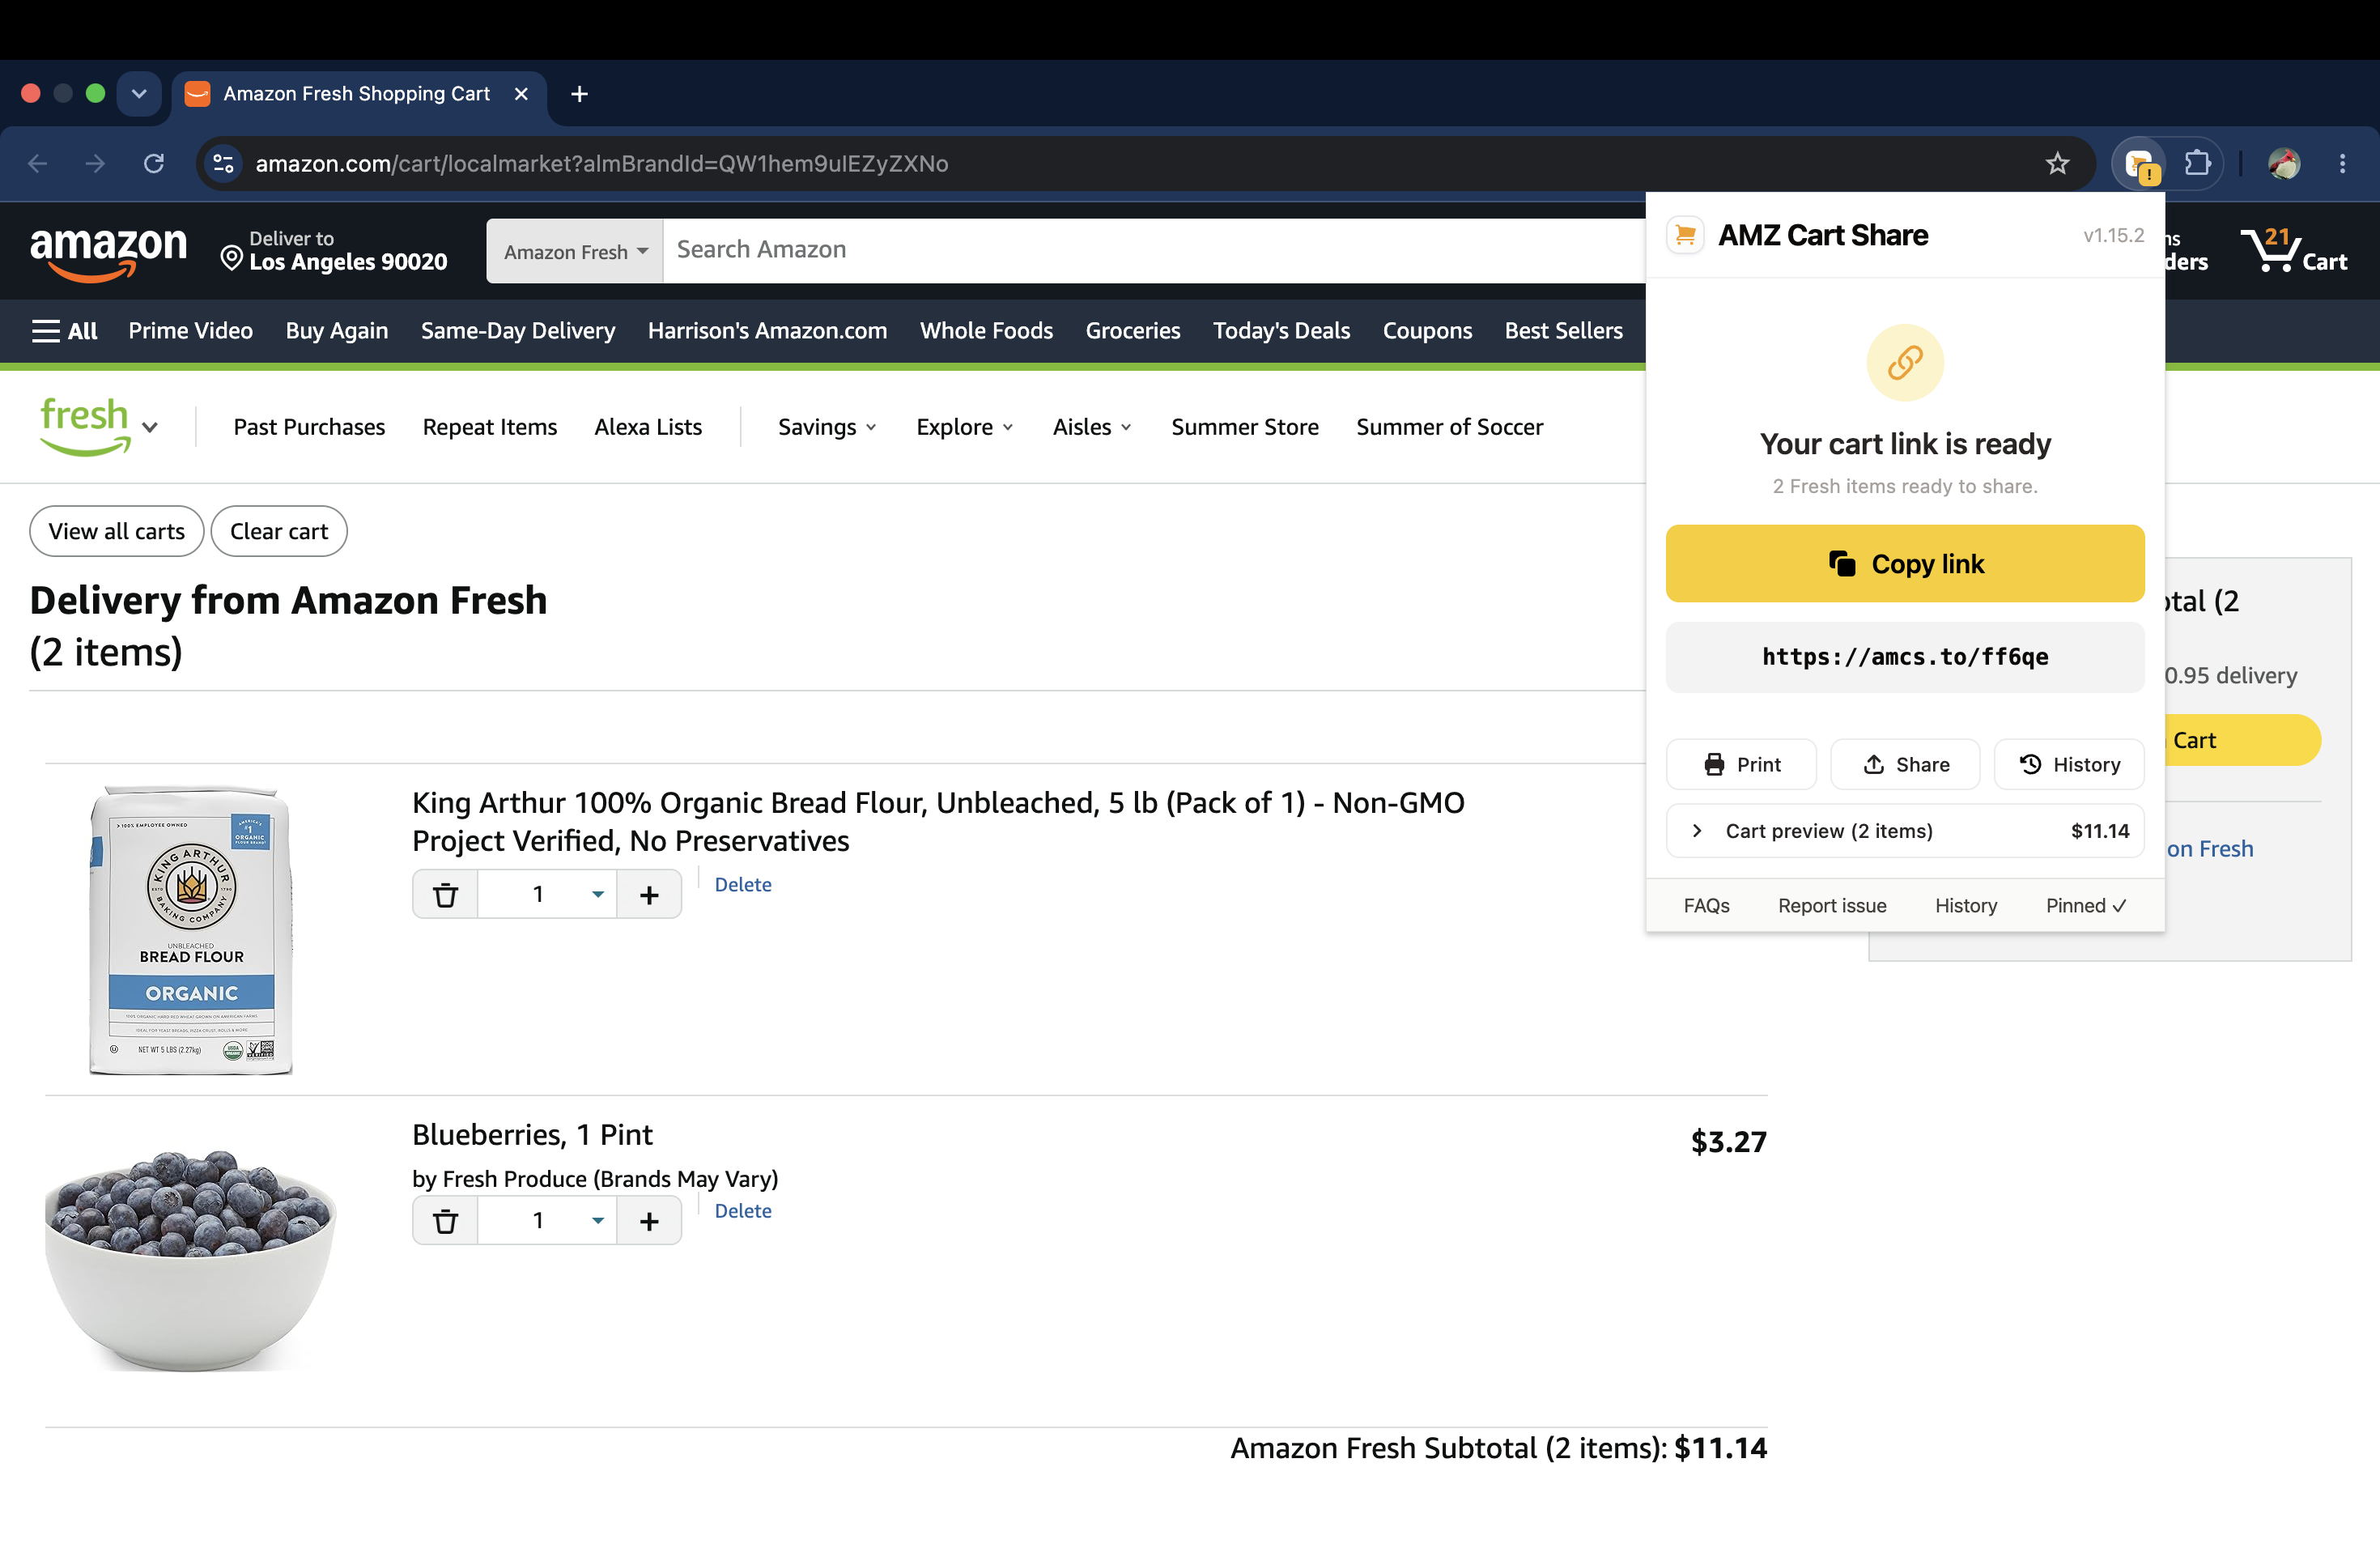Open Chrome's three-dot menu
Image resolution: width=2380 pixels, height=1548 pixels.
pos(2342,163)
